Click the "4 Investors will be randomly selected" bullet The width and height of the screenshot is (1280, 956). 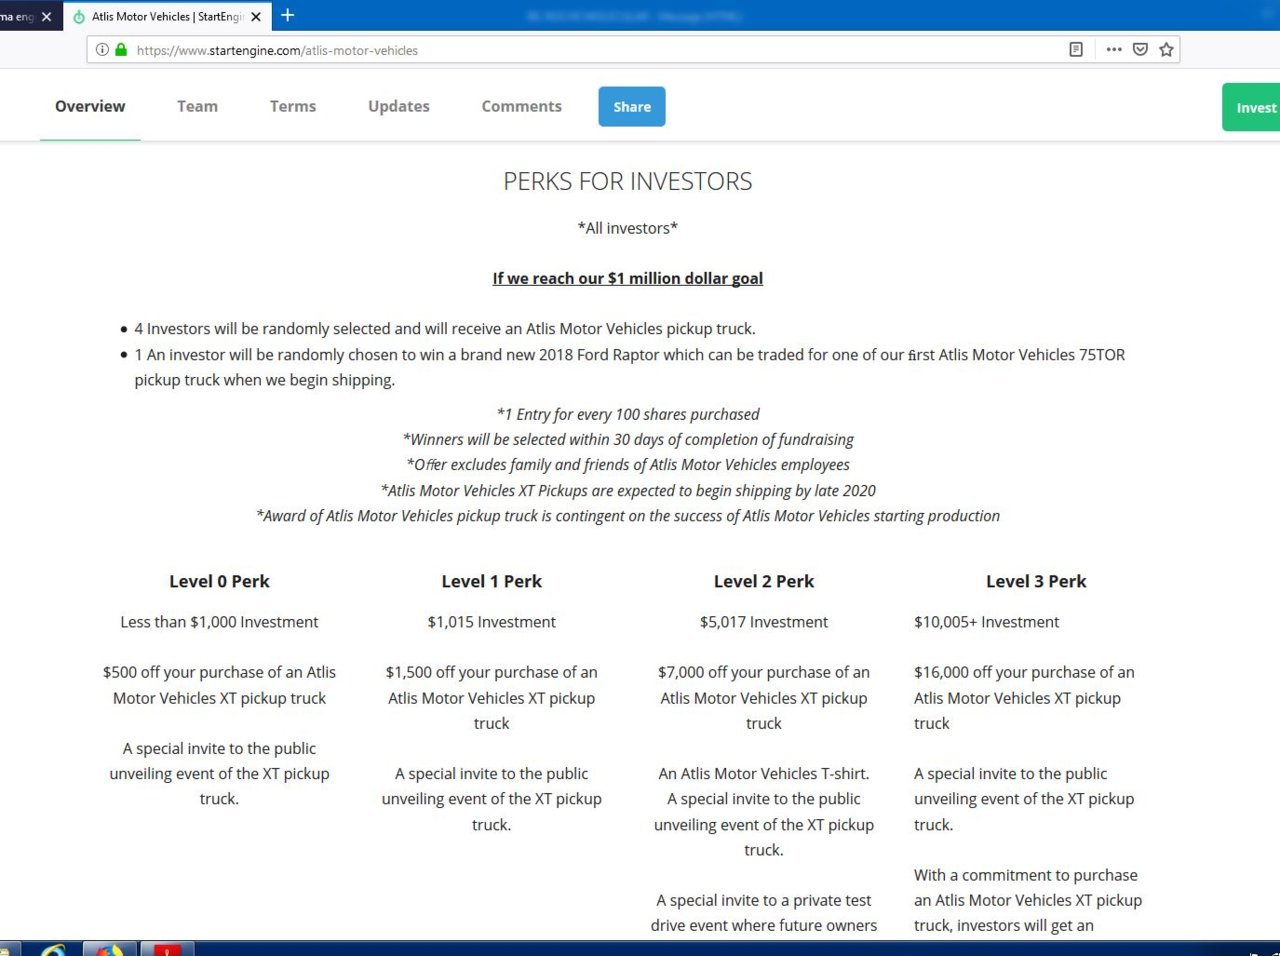[x=445, y=329]
